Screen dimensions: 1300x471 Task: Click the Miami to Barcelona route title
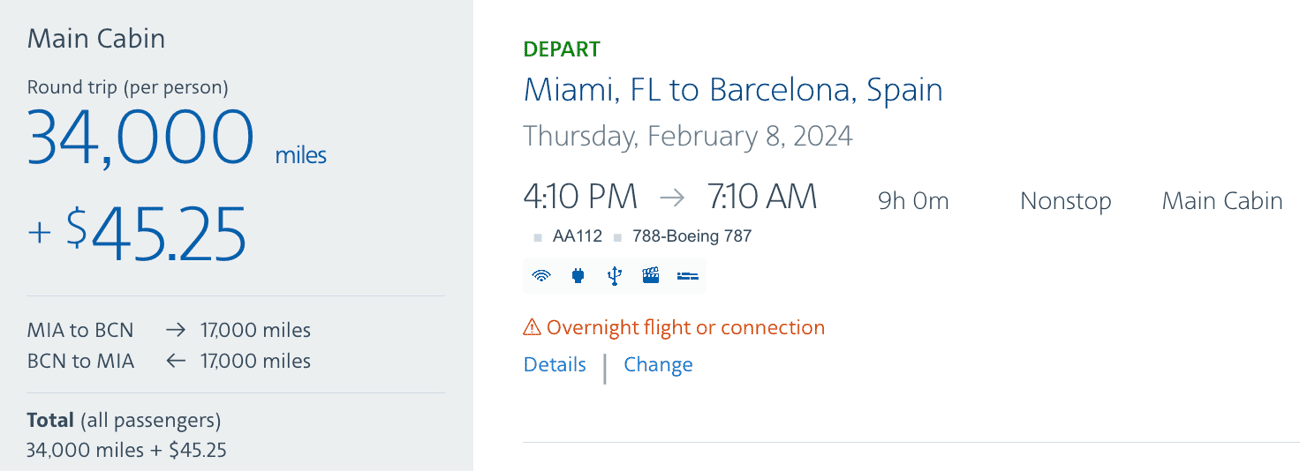pyautogui.click(x=733, y=90)
